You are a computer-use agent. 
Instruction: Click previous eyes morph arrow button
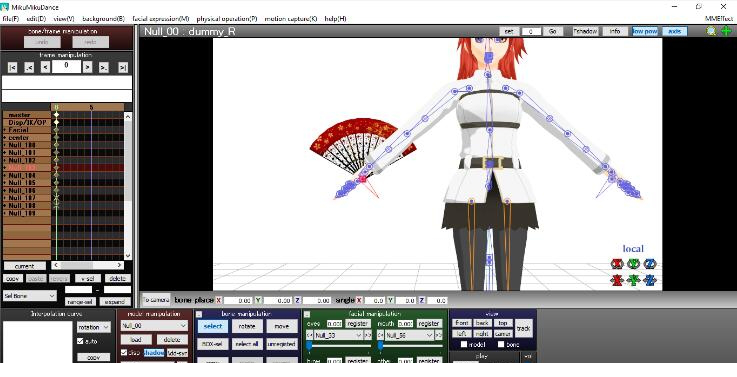point(309,335)
